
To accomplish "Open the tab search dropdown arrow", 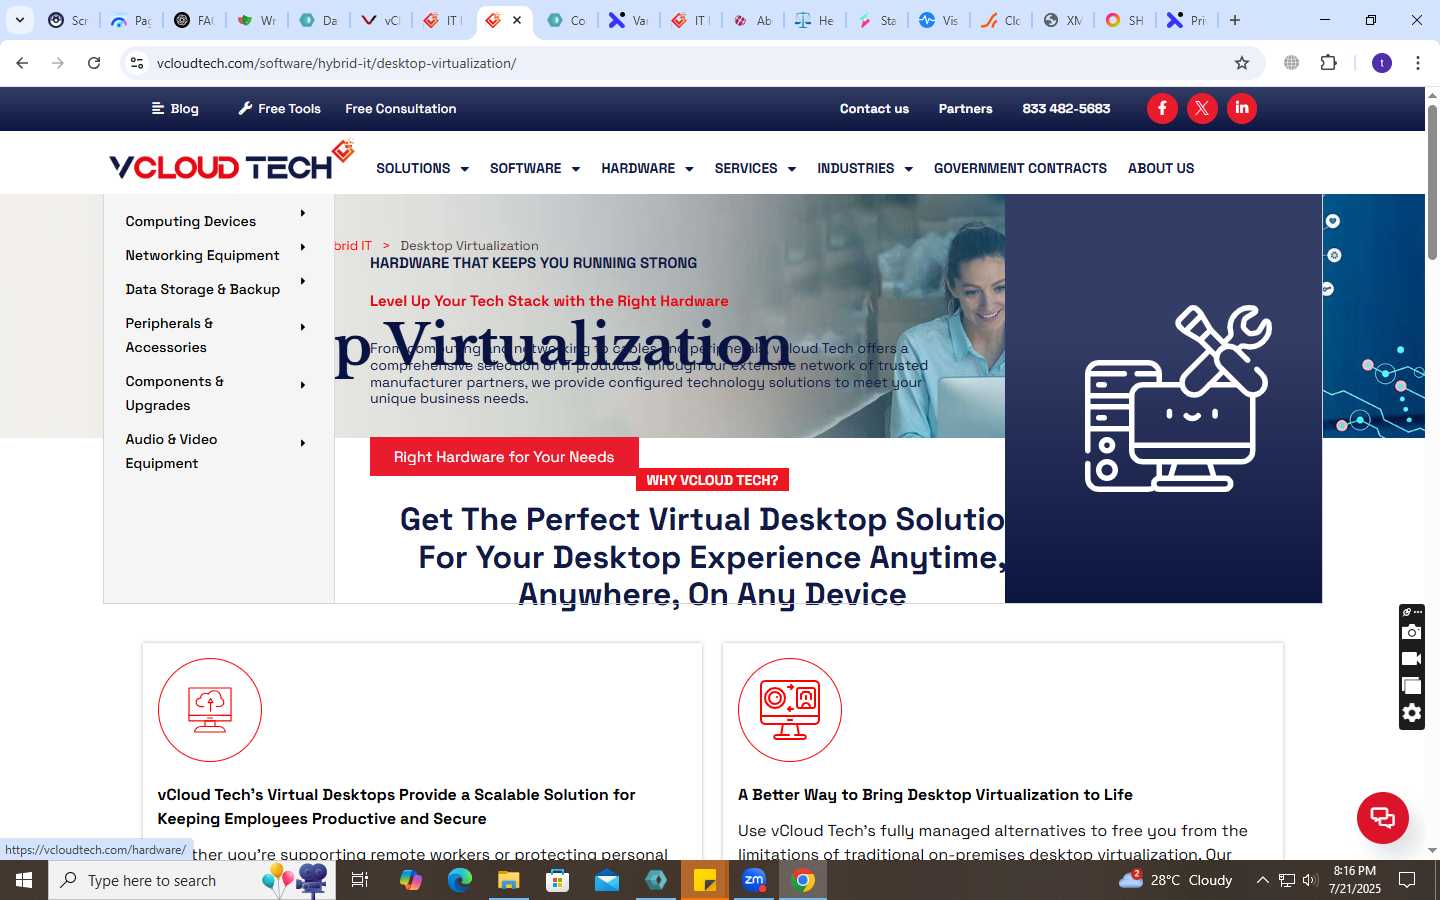I will (20, 20).
